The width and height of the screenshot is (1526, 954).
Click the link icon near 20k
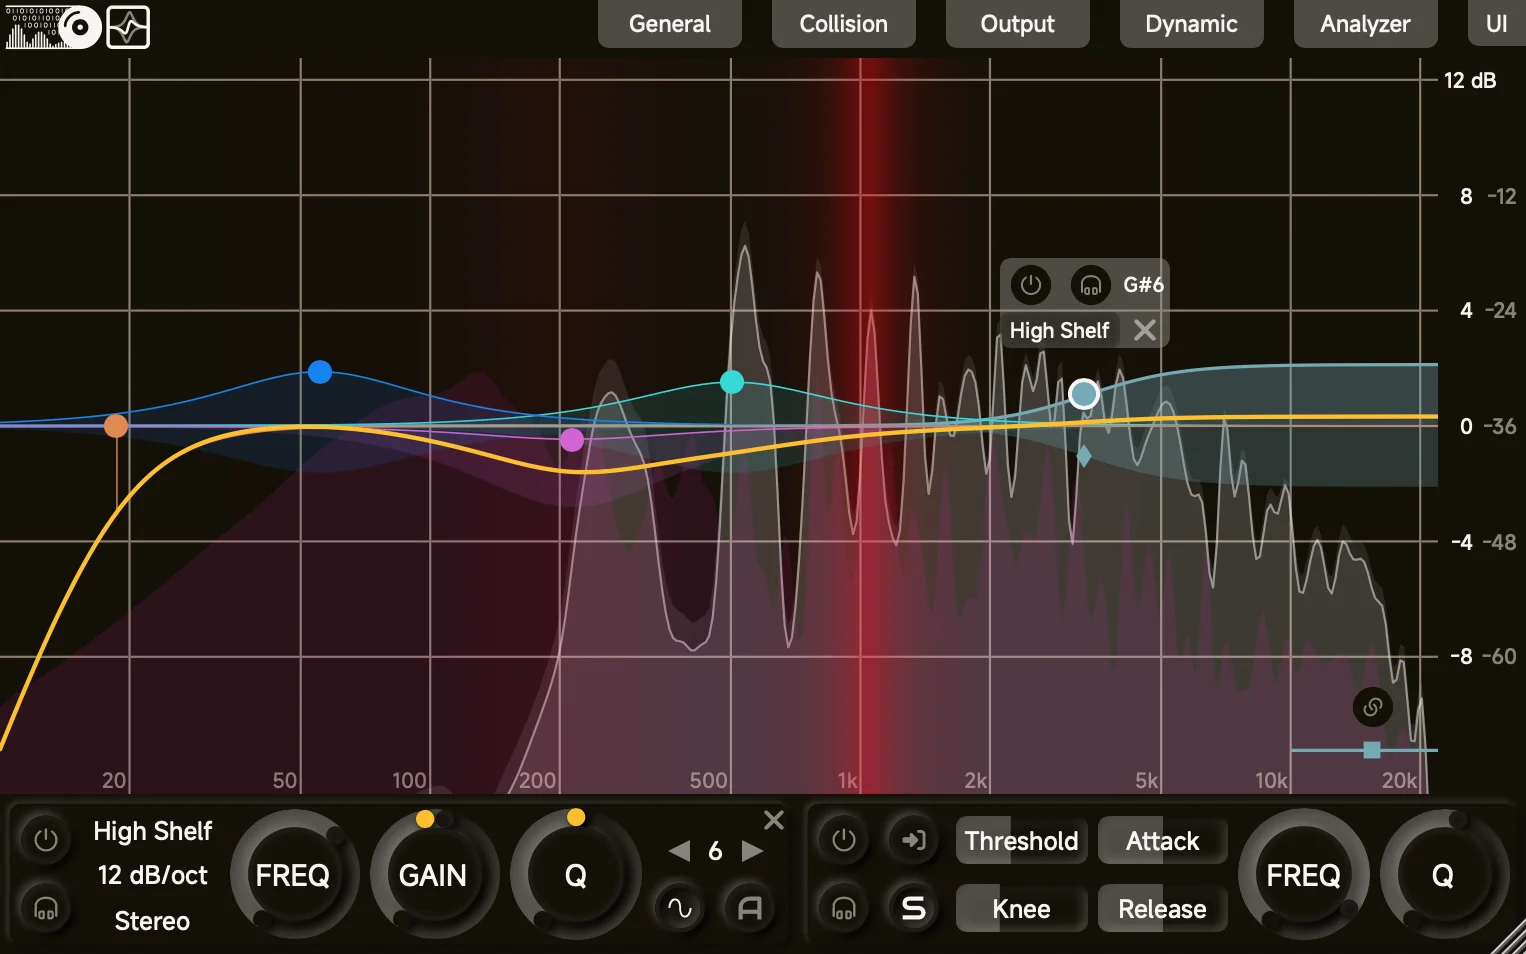(1373, 707)
